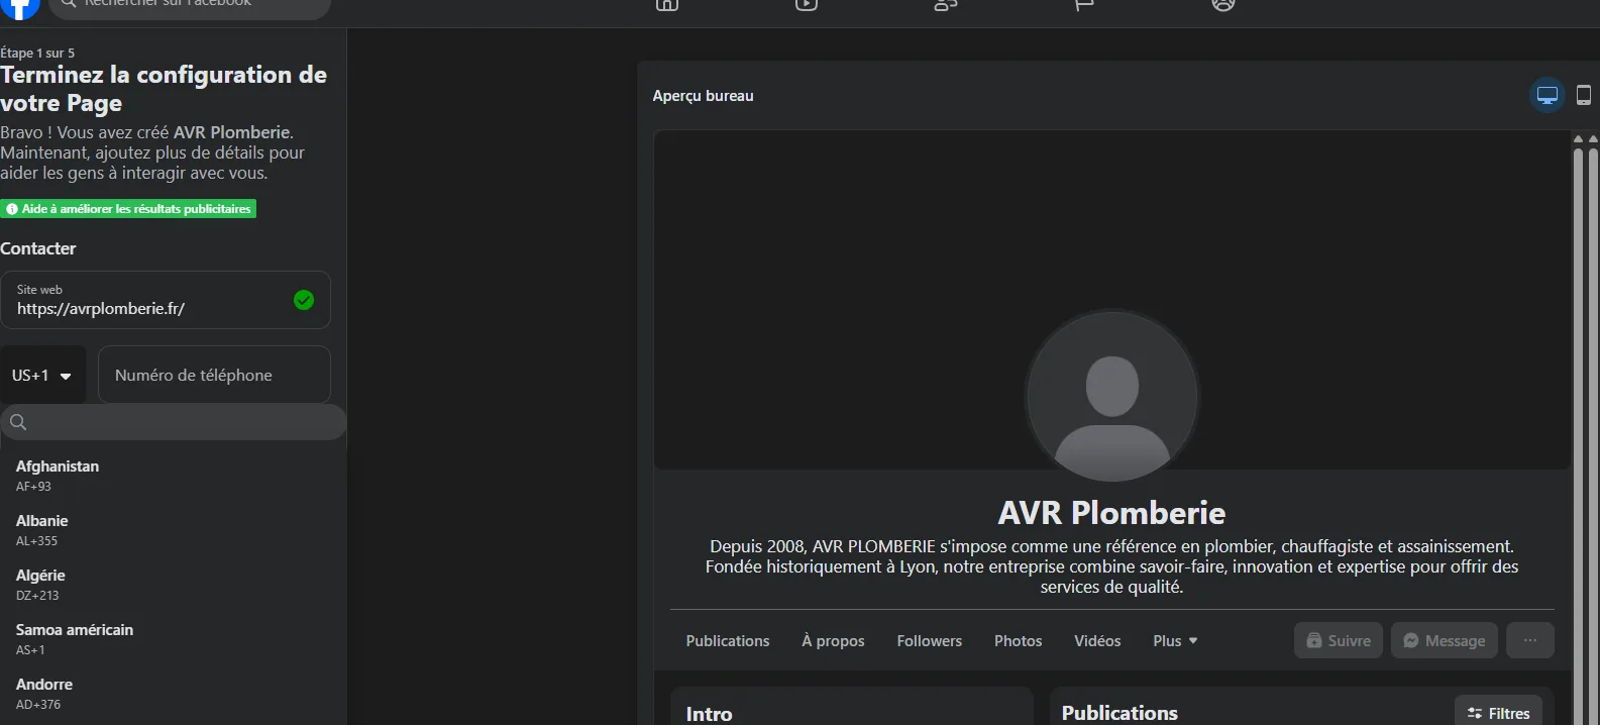Image resolution: width=1600 pixels, height=725 pixels.
Task: Click the Suivre button
Action: pos(1339,641)
